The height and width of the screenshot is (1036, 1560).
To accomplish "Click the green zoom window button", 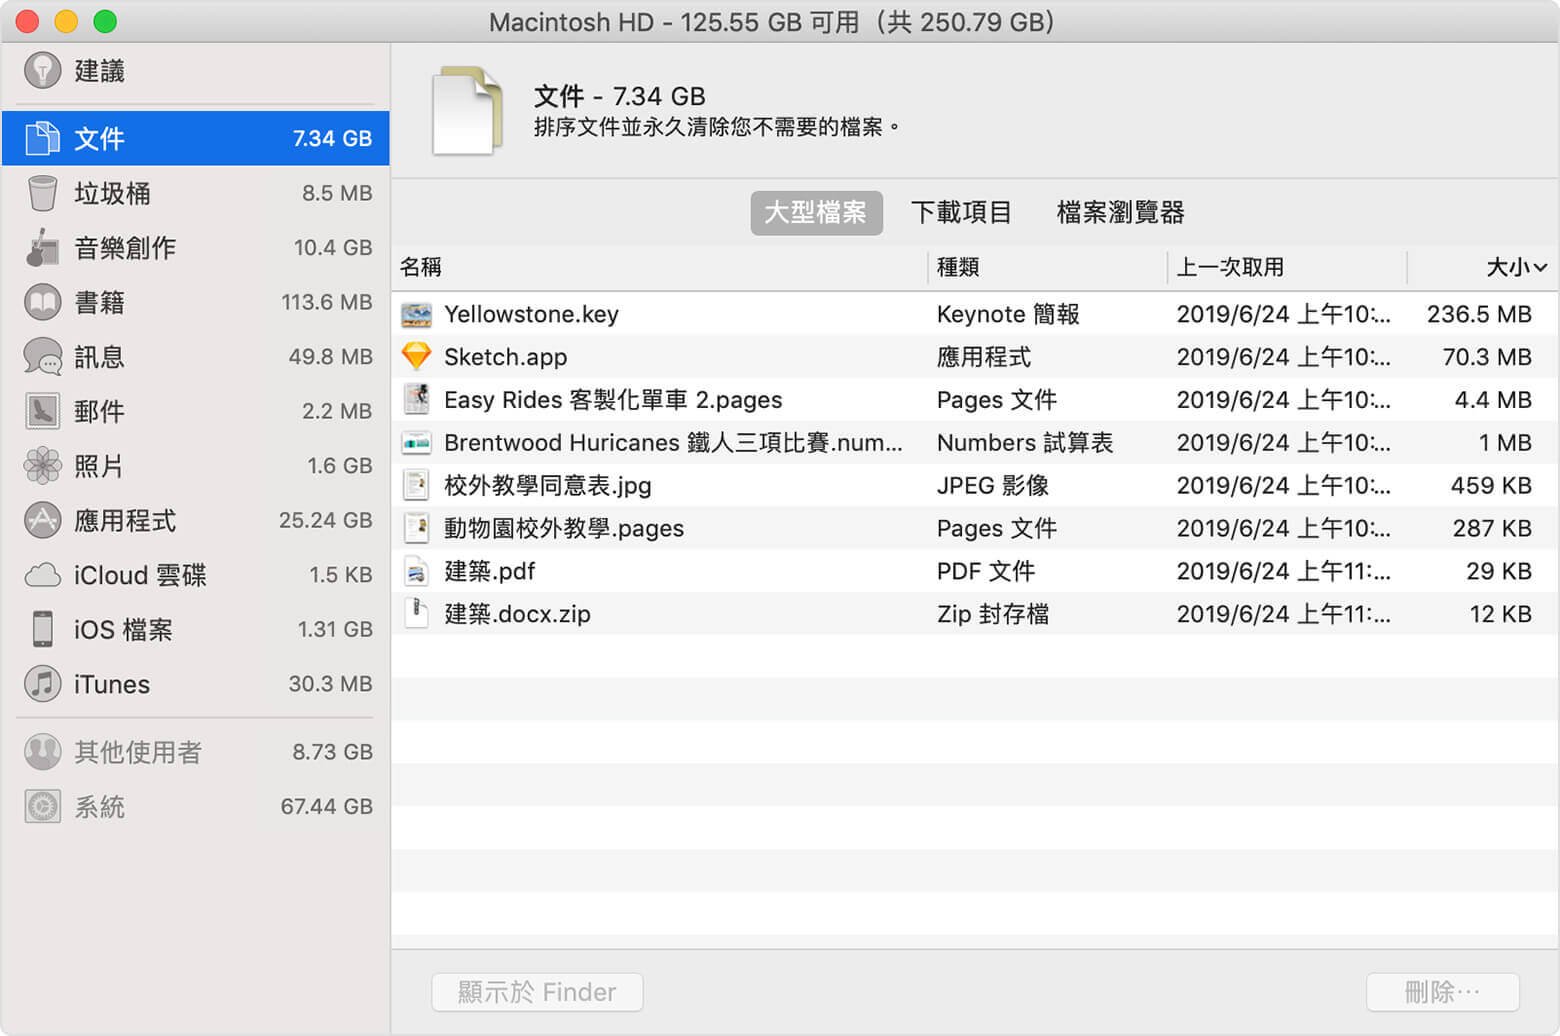I will pos(105,21).
